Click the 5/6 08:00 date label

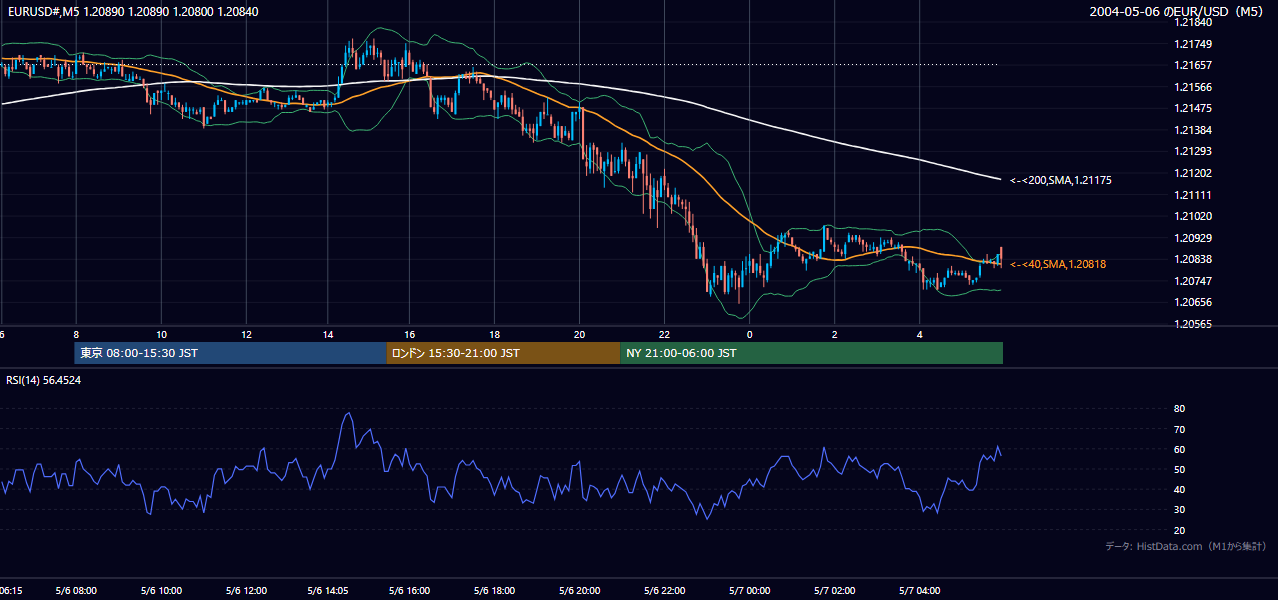point(78,591)
